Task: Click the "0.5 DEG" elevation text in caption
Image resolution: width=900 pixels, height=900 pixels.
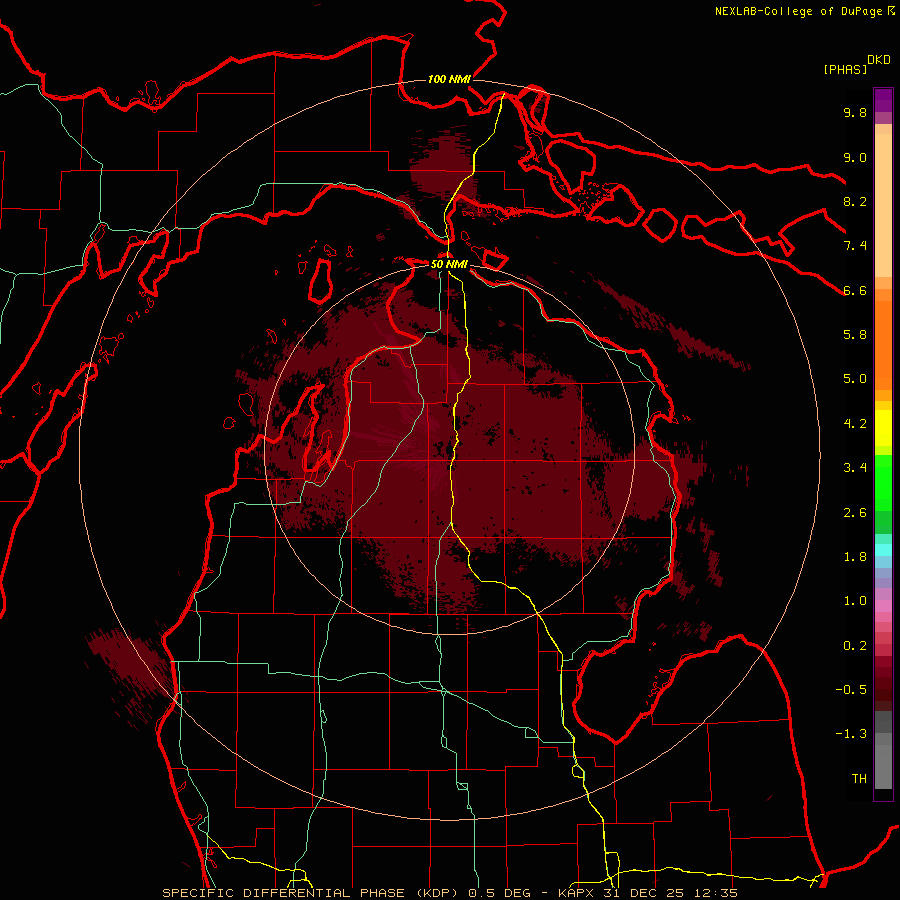Action: (x=501, y=893)
